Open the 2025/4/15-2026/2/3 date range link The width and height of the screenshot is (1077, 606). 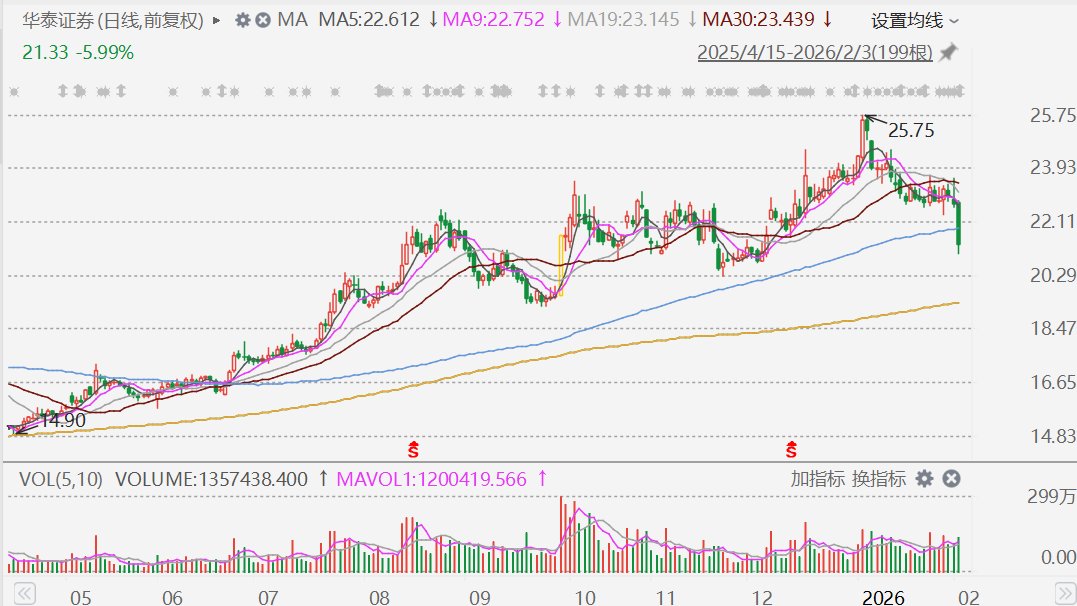[814, 52]
